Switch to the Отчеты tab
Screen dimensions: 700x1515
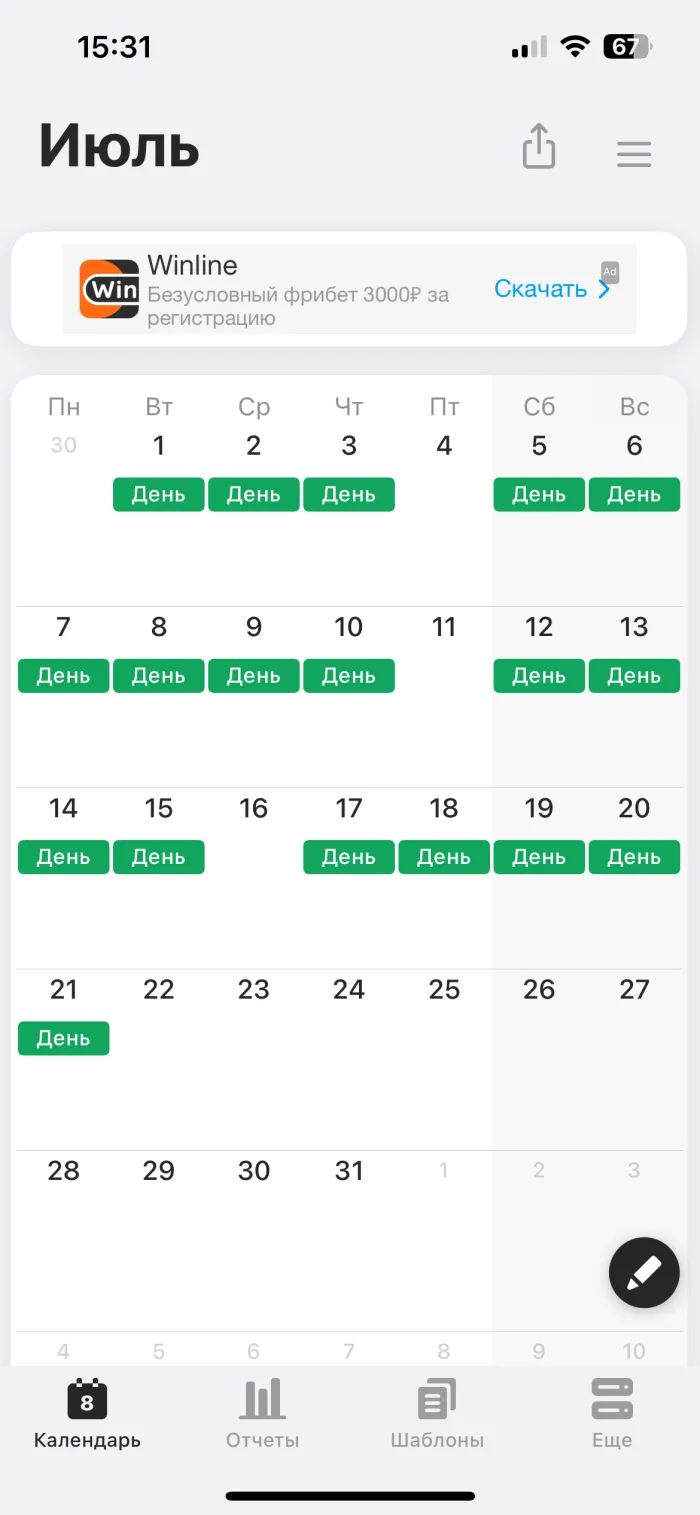click(262, 1413)
